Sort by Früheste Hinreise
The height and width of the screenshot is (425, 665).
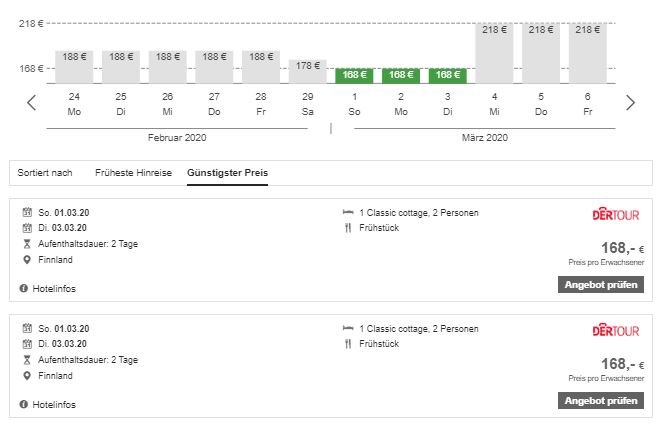(x=134, y=173)
